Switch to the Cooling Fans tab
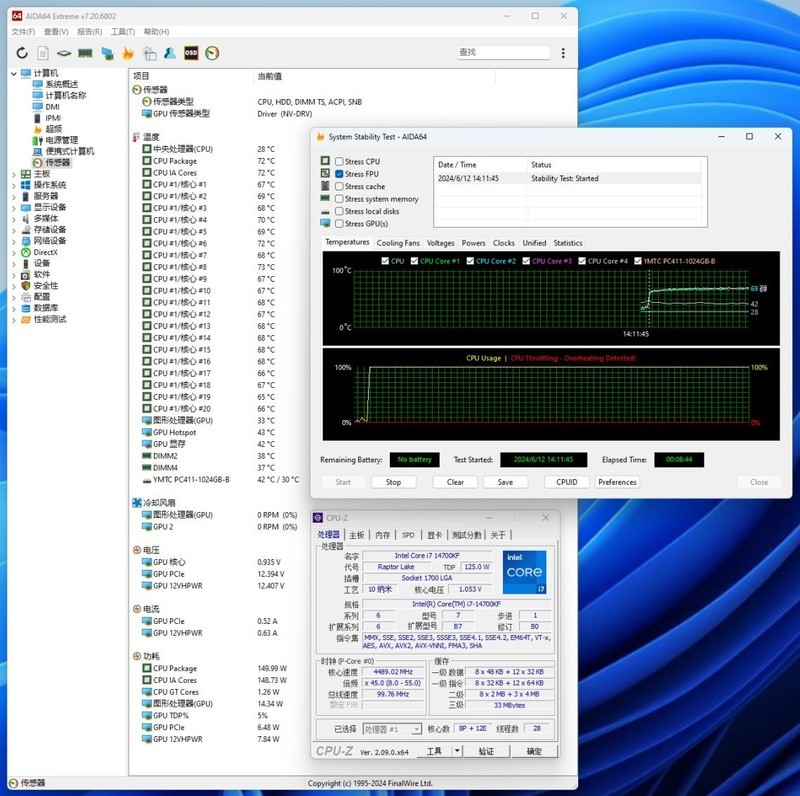Screen dimensions: 800x796 click(398, 243)
